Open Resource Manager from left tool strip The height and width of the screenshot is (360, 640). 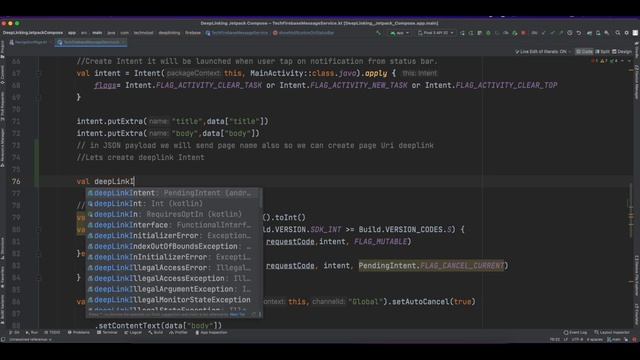(2, 147)
